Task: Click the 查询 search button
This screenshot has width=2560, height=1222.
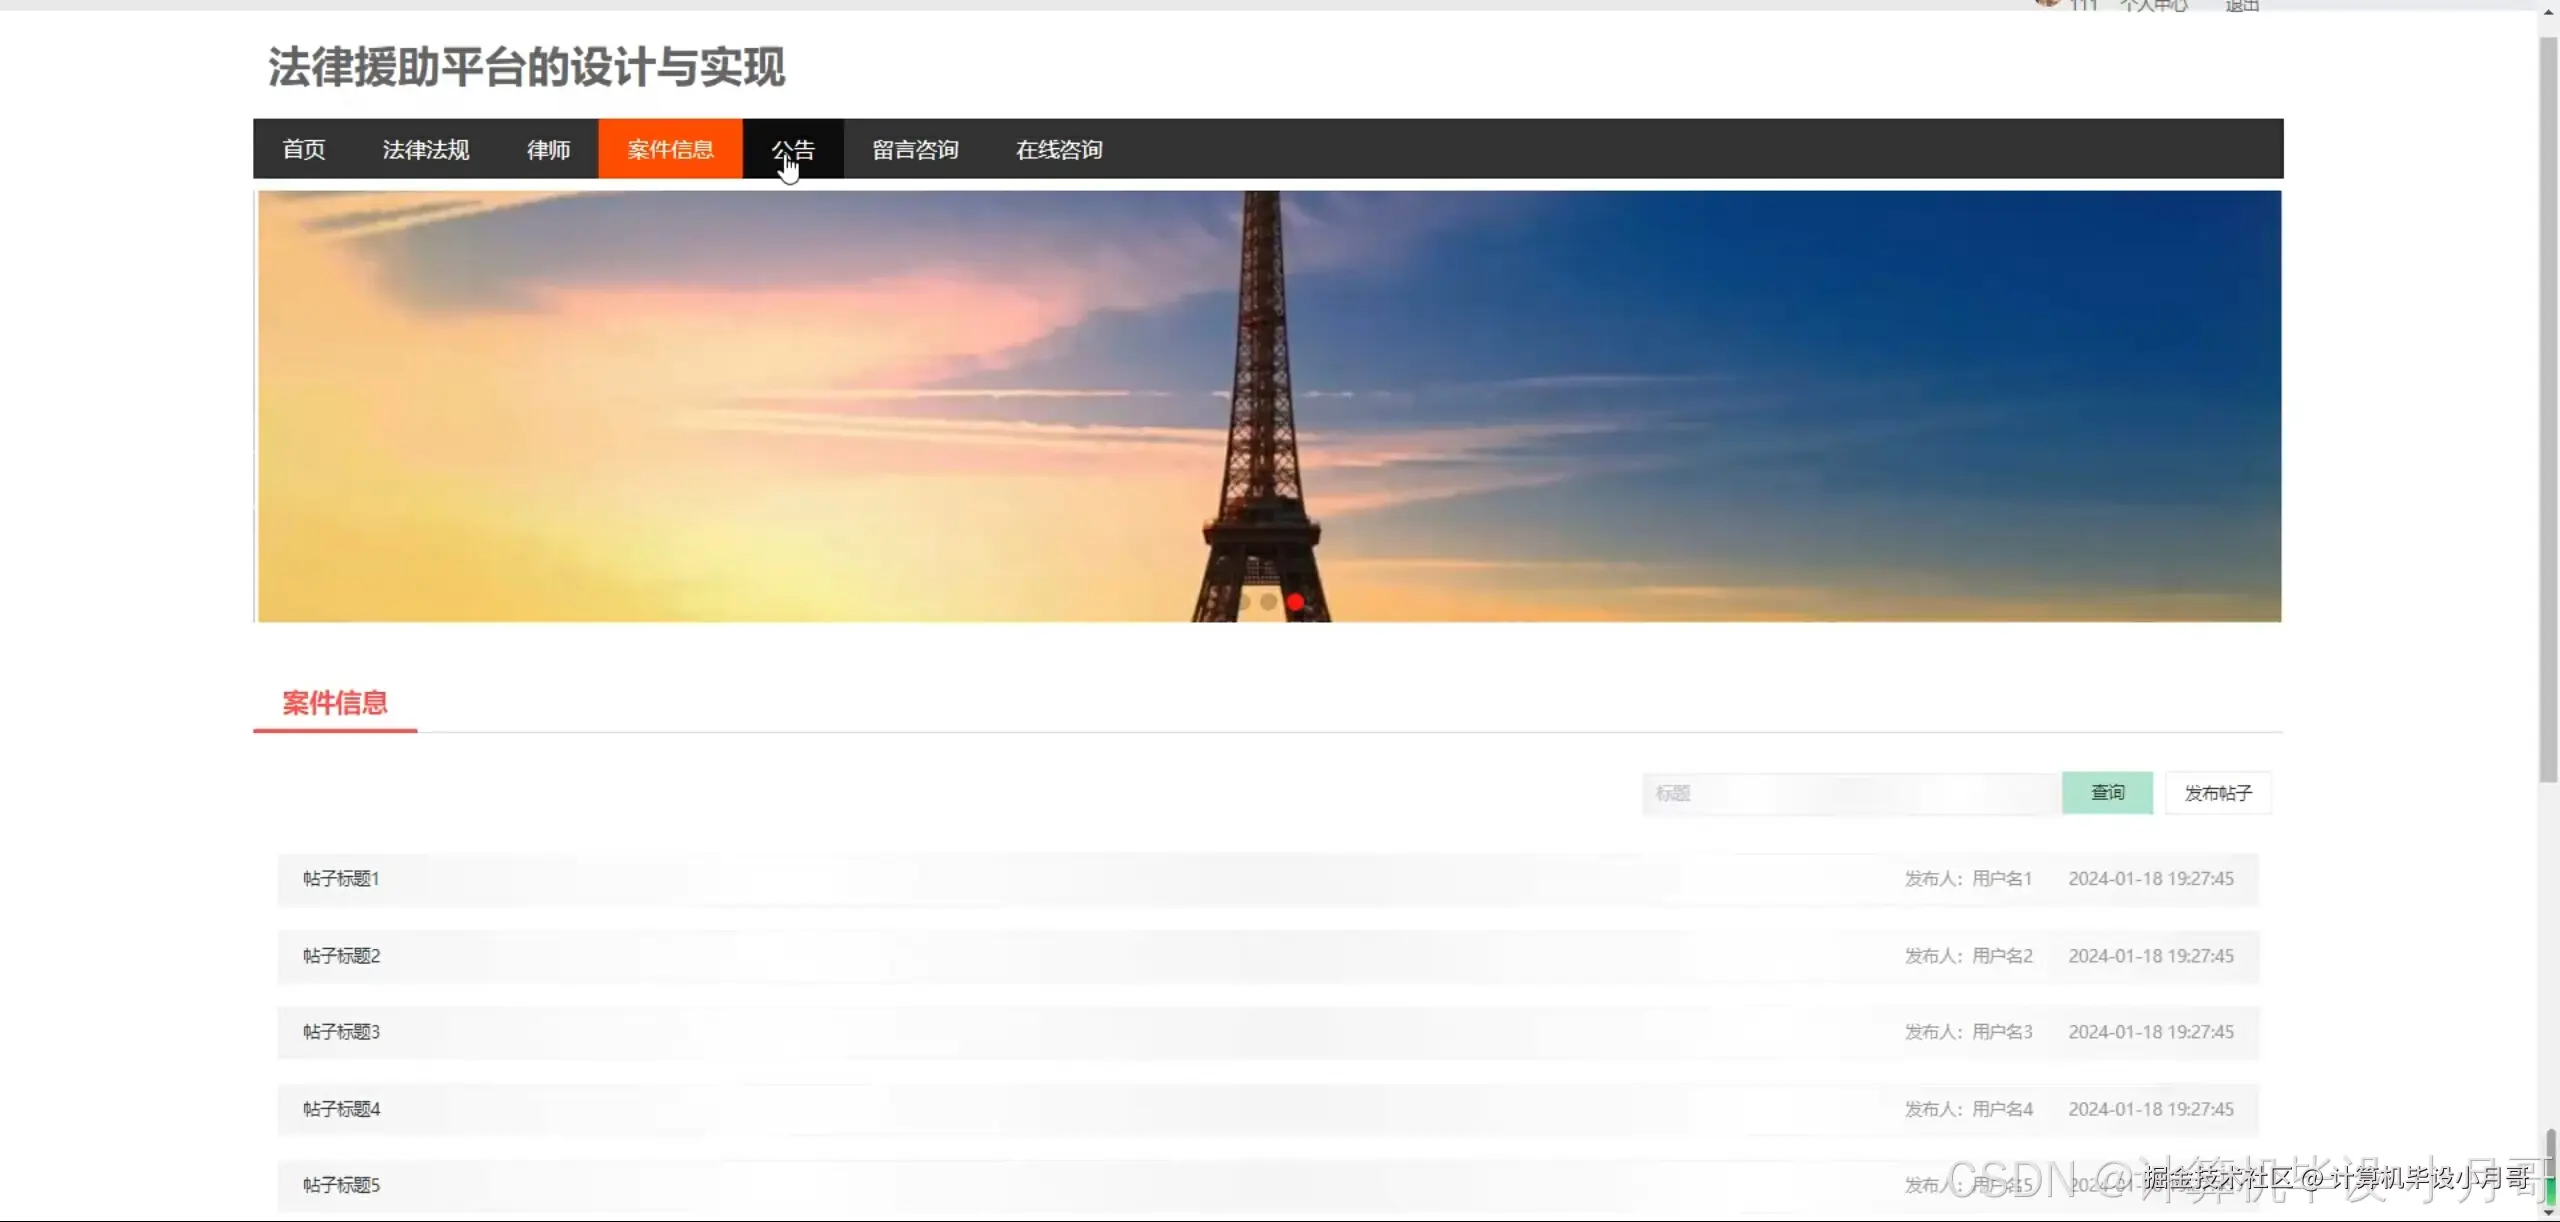Action: coord(2107,793)
